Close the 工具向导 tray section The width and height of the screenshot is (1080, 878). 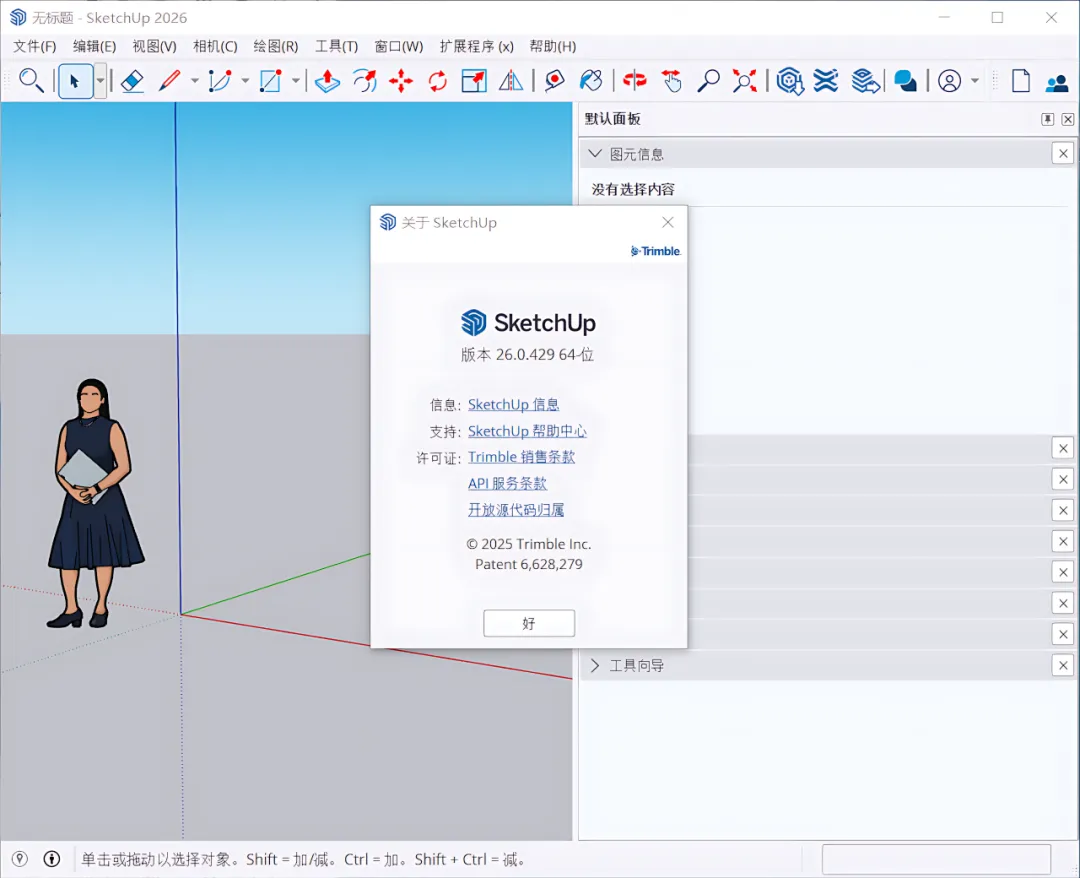click(x=1063, y=665)
